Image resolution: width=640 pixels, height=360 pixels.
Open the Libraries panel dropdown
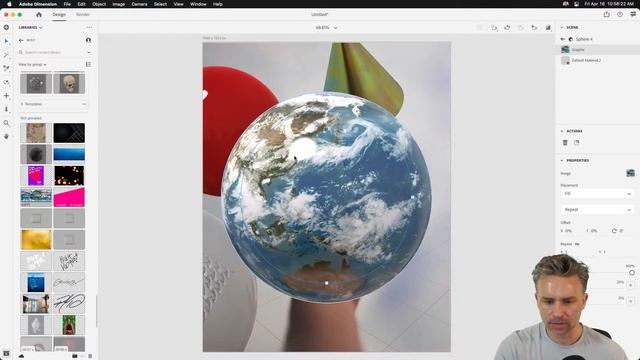pyautogui.click(x=30, y=27)
